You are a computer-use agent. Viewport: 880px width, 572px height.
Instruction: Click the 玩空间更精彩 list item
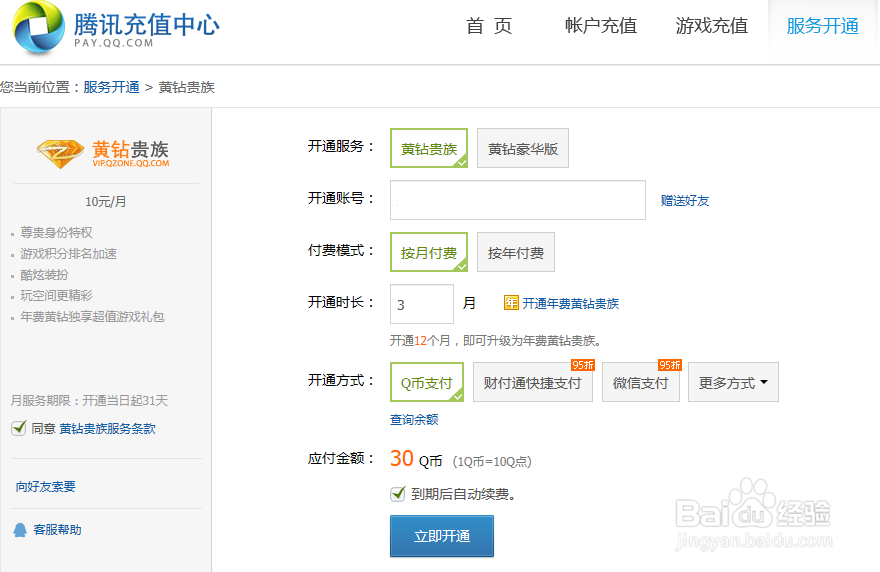click(56, 296)
